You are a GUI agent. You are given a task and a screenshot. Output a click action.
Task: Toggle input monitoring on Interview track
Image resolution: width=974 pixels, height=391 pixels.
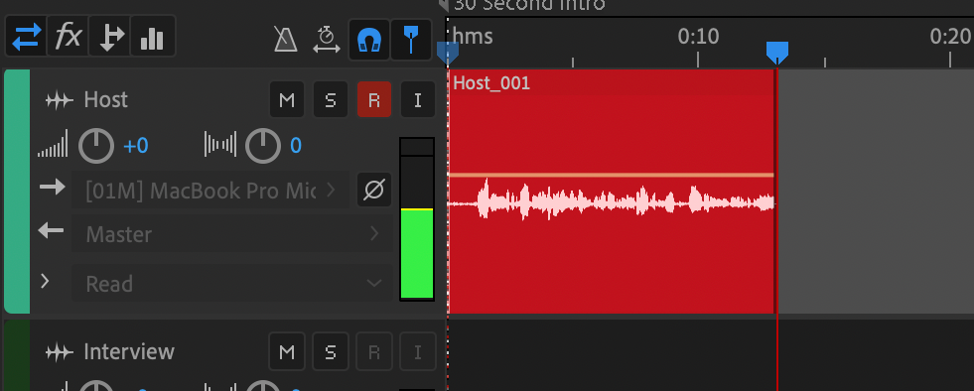point(417,352)
